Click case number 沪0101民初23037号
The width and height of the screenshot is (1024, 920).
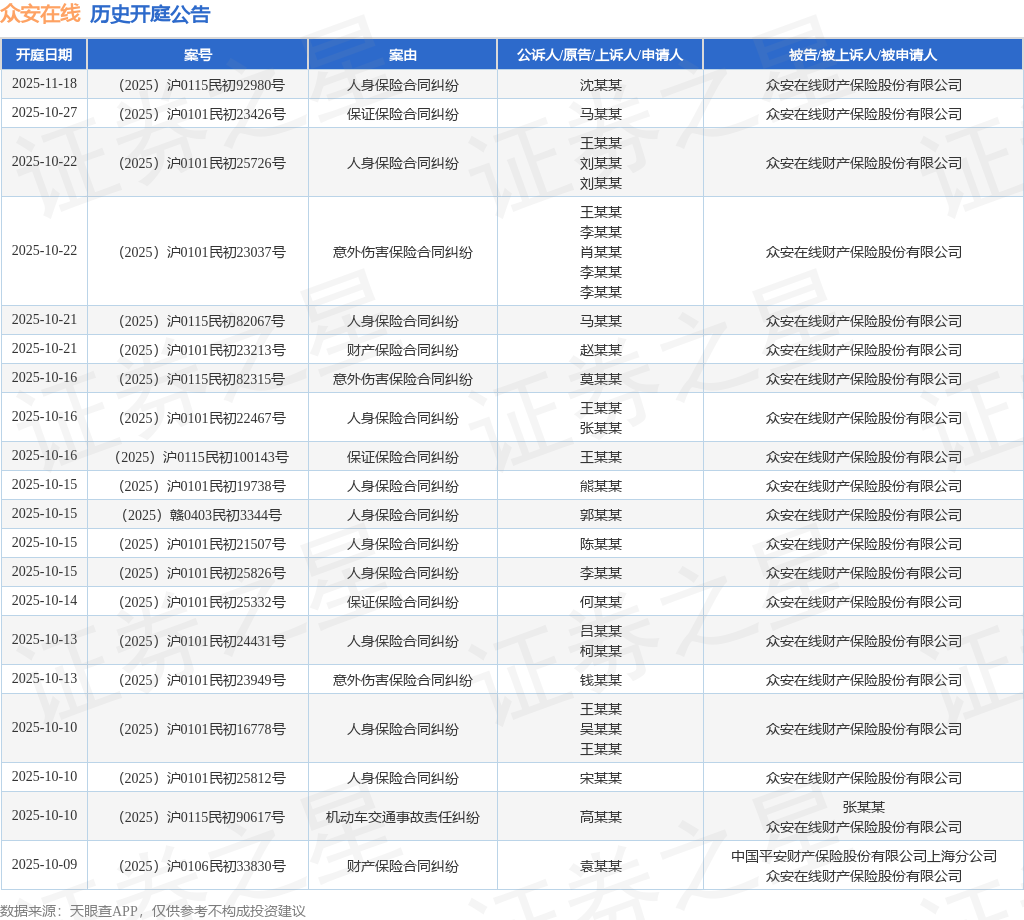pyautogui.click(x=202, y=251)
